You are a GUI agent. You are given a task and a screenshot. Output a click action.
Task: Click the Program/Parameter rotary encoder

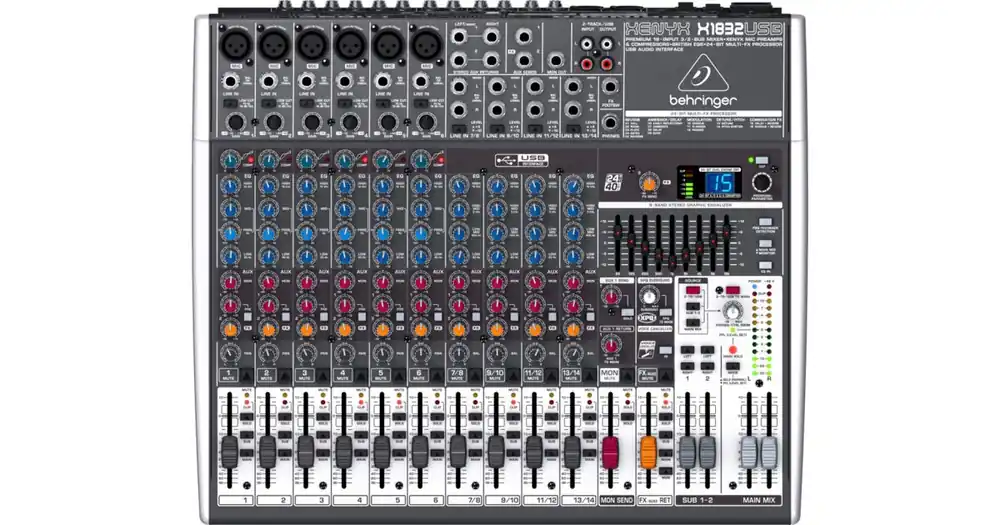coord(762,183)
